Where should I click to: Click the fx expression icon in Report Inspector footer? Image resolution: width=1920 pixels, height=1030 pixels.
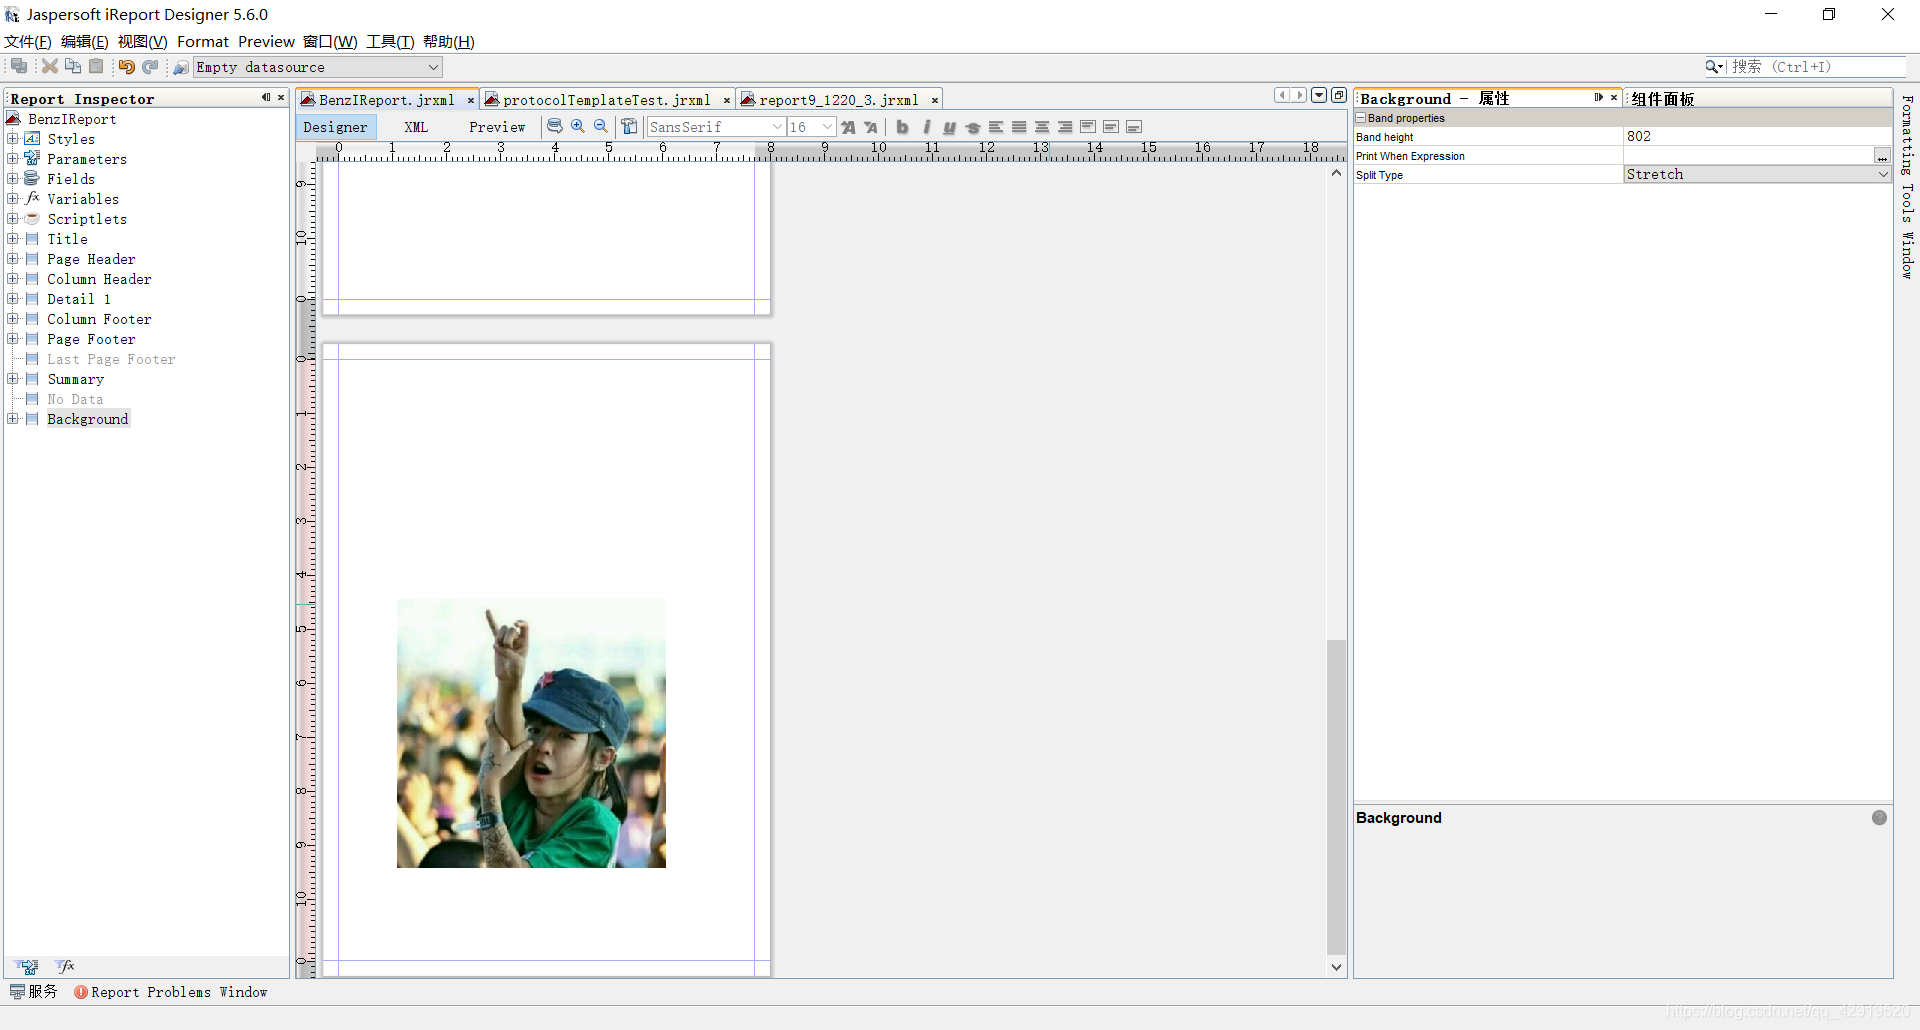pyautogui.click(x=66, y=966)
